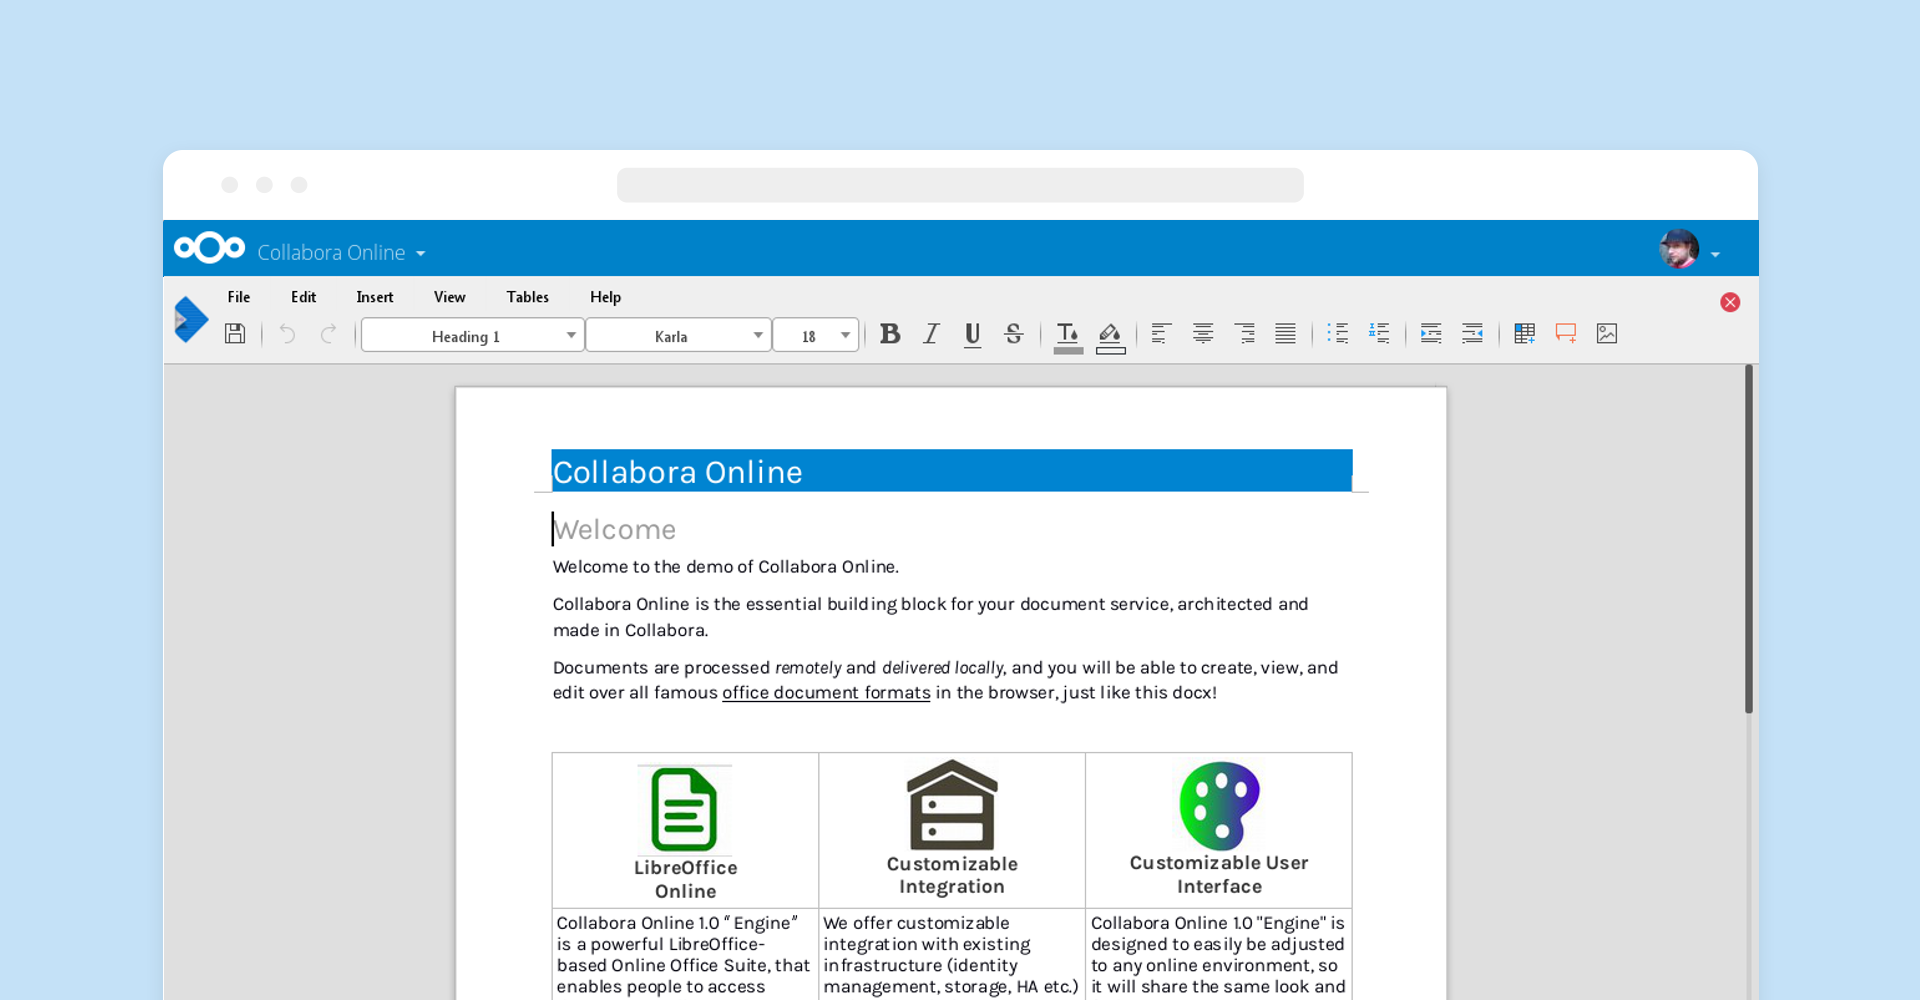Click the Nextcloud logo

pyautogui.click(x=209, y=248)
